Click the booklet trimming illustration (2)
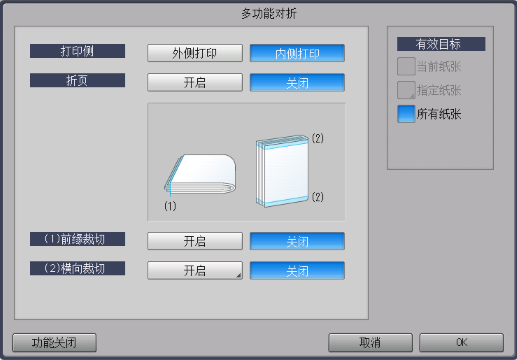 tap(282, 171)
